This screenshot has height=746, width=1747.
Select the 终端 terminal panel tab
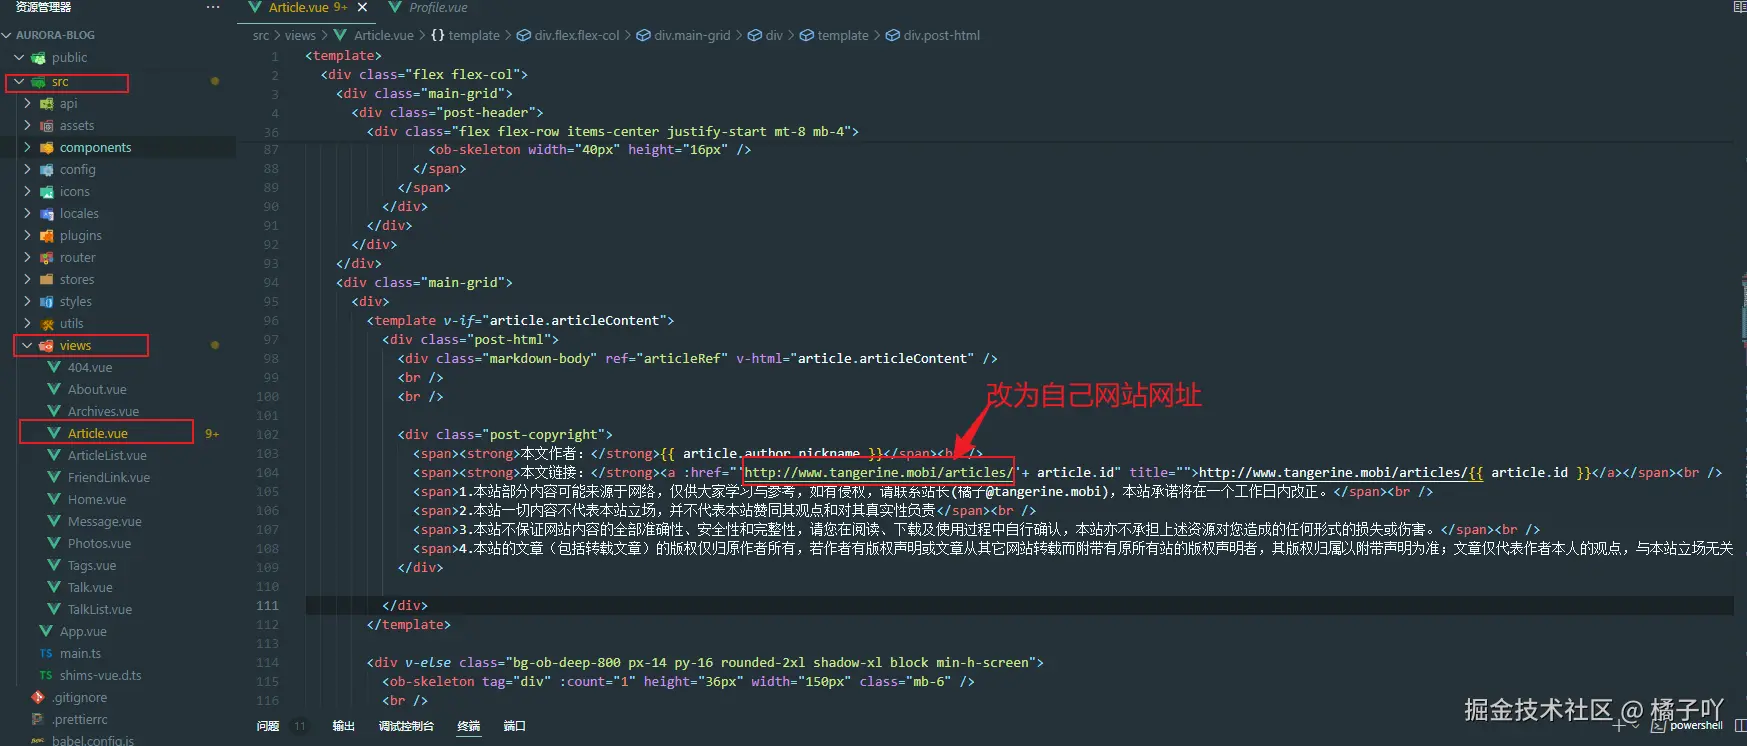point(468,726)
